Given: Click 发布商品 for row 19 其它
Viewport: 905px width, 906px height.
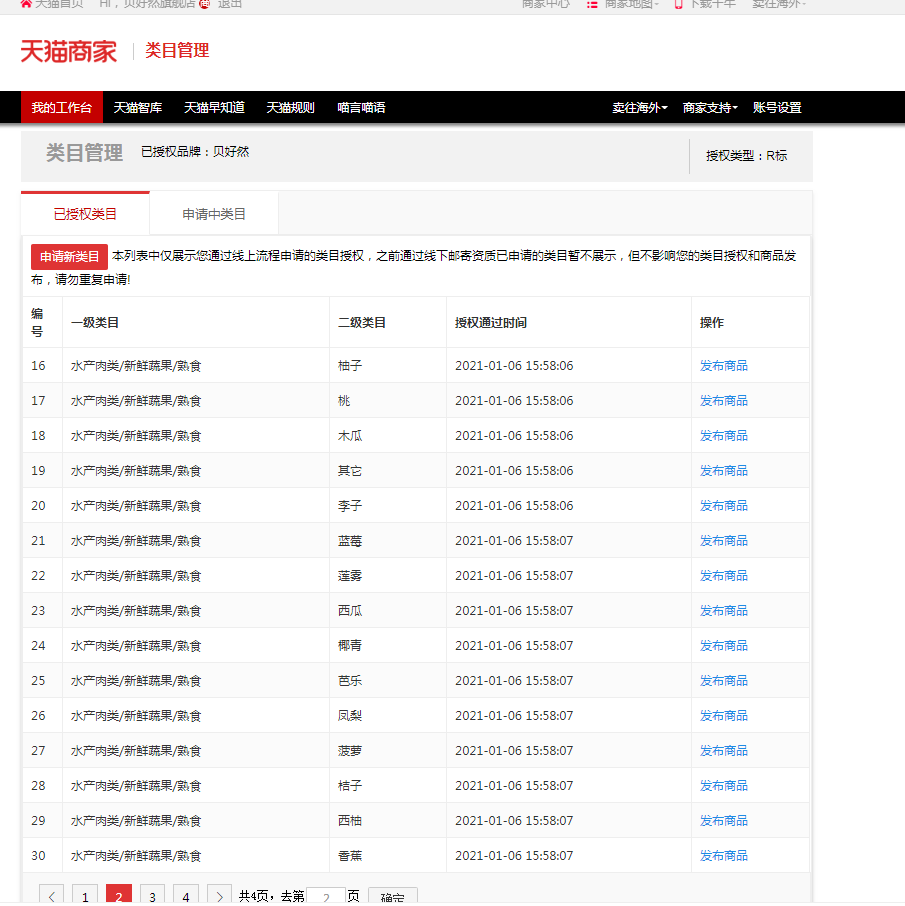Looking at the screenshot, I should (x=724, y=470).
